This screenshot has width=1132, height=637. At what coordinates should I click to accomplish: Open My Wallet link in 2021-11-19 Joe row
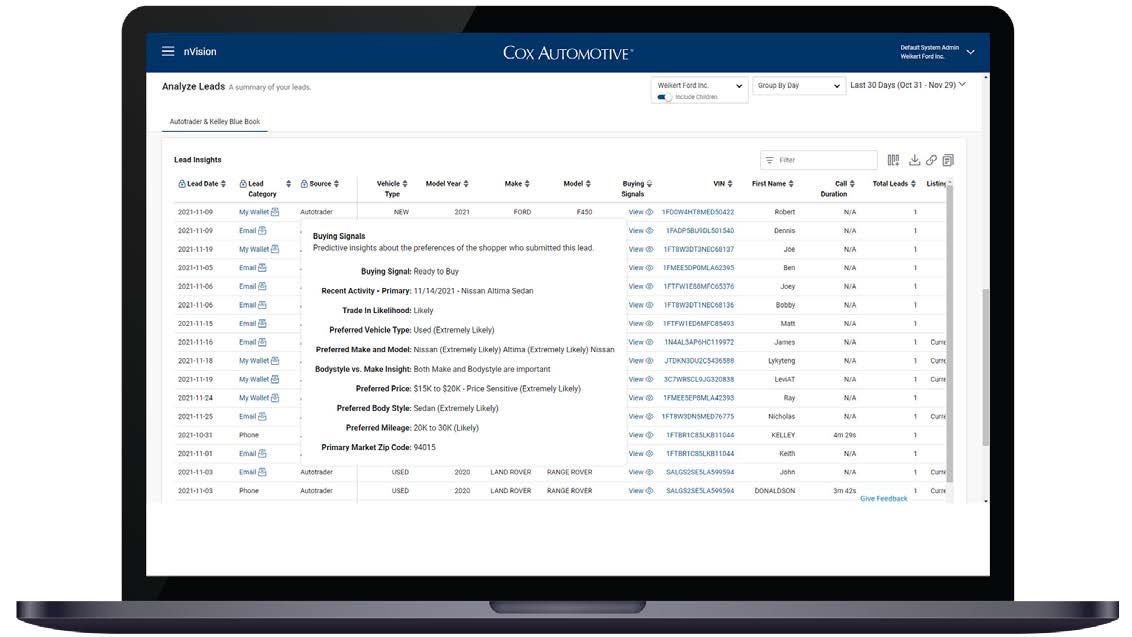click(254, 250)
